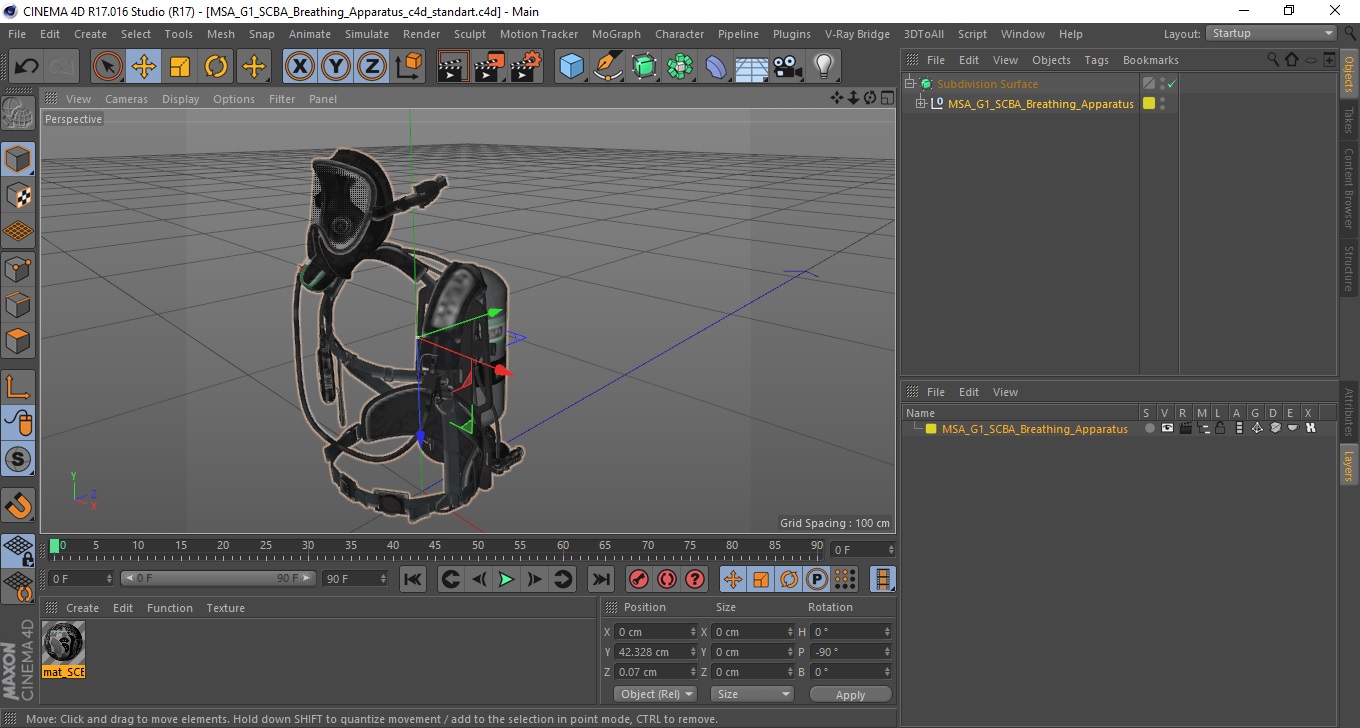Switch to Points mode
This screenshot has height=728, width=1360.
click(18, 268)
